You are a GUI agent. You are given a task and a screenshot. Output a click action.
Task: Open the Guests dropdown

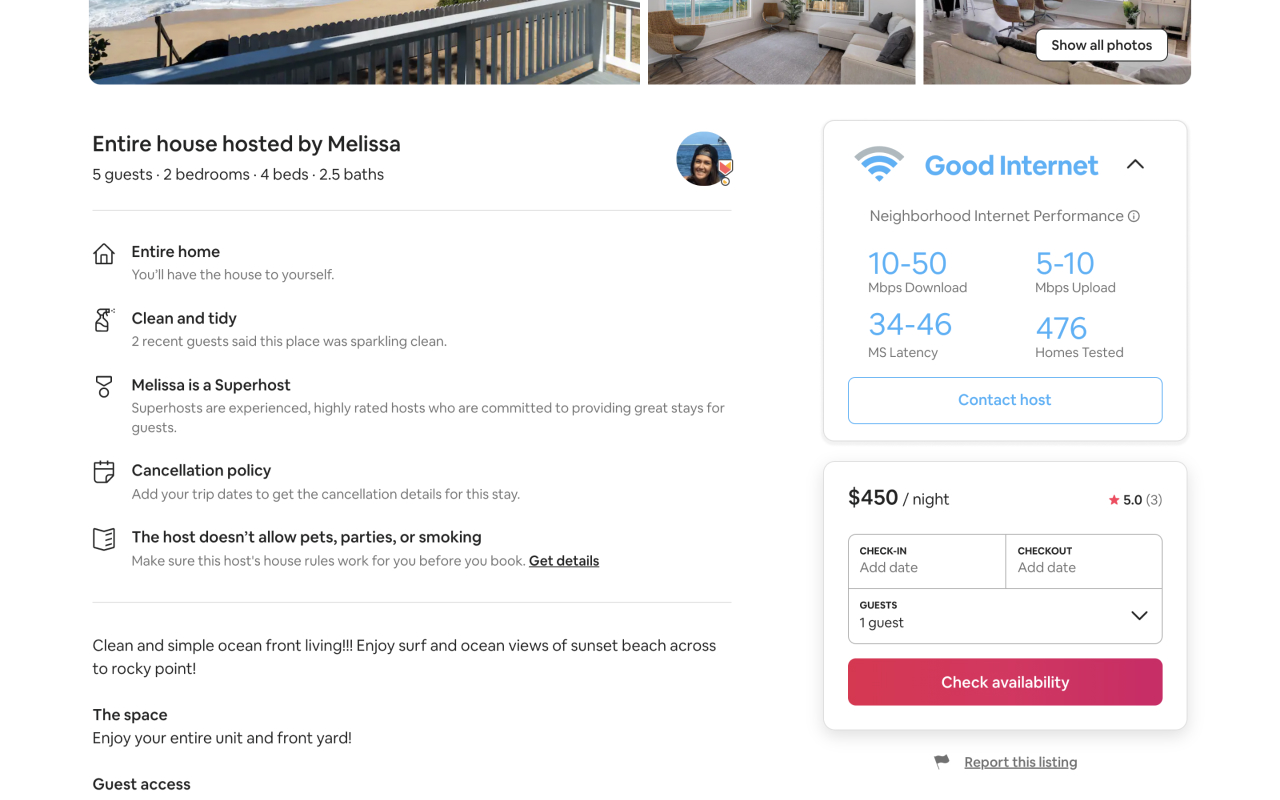tap(1004, 616)
